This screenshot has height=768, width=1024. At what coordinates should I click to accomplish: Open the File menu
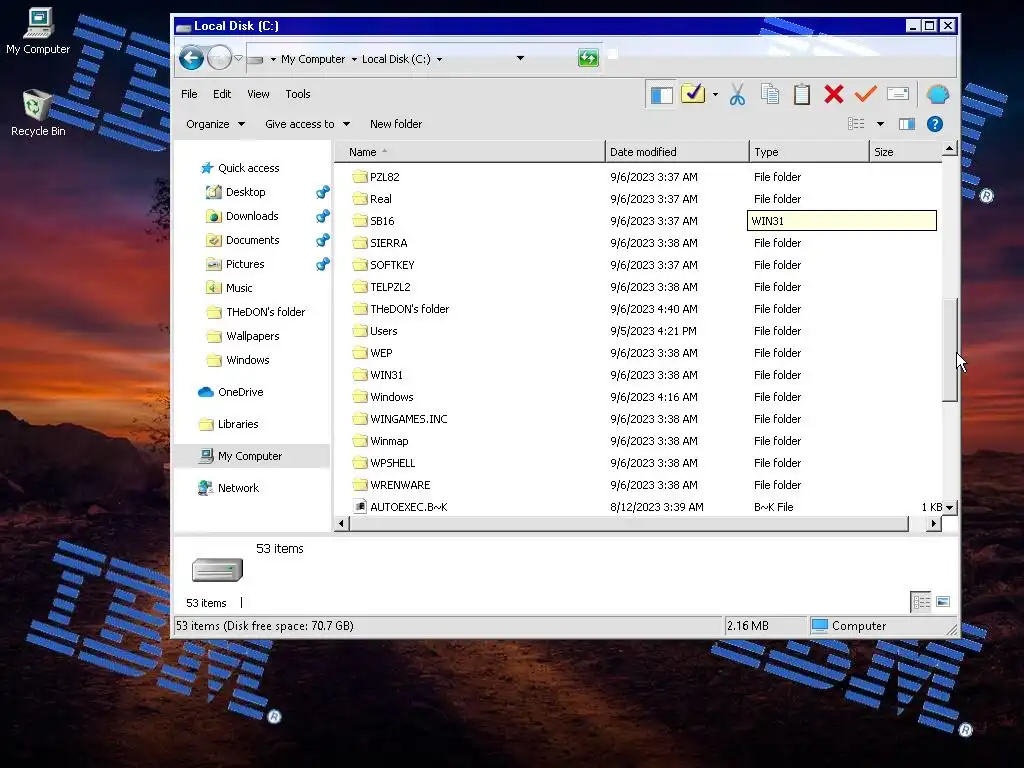click(189, 94)
